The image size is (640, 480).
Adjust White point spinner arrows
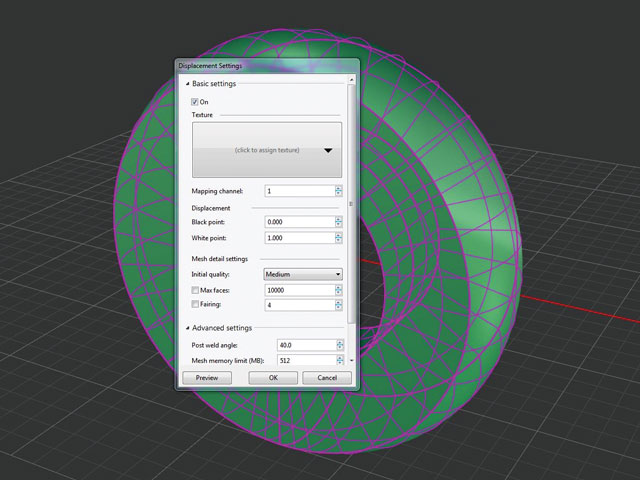tap(338, 238)
